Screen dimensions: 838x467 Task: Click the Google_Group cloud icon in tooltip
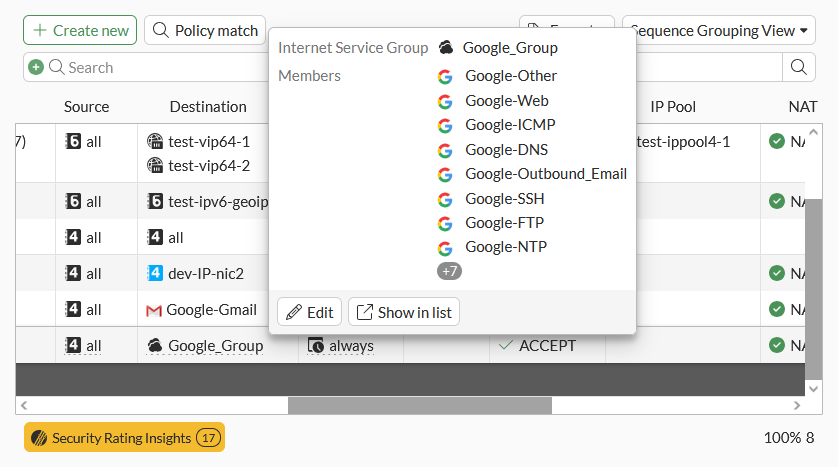coord(446,48)
